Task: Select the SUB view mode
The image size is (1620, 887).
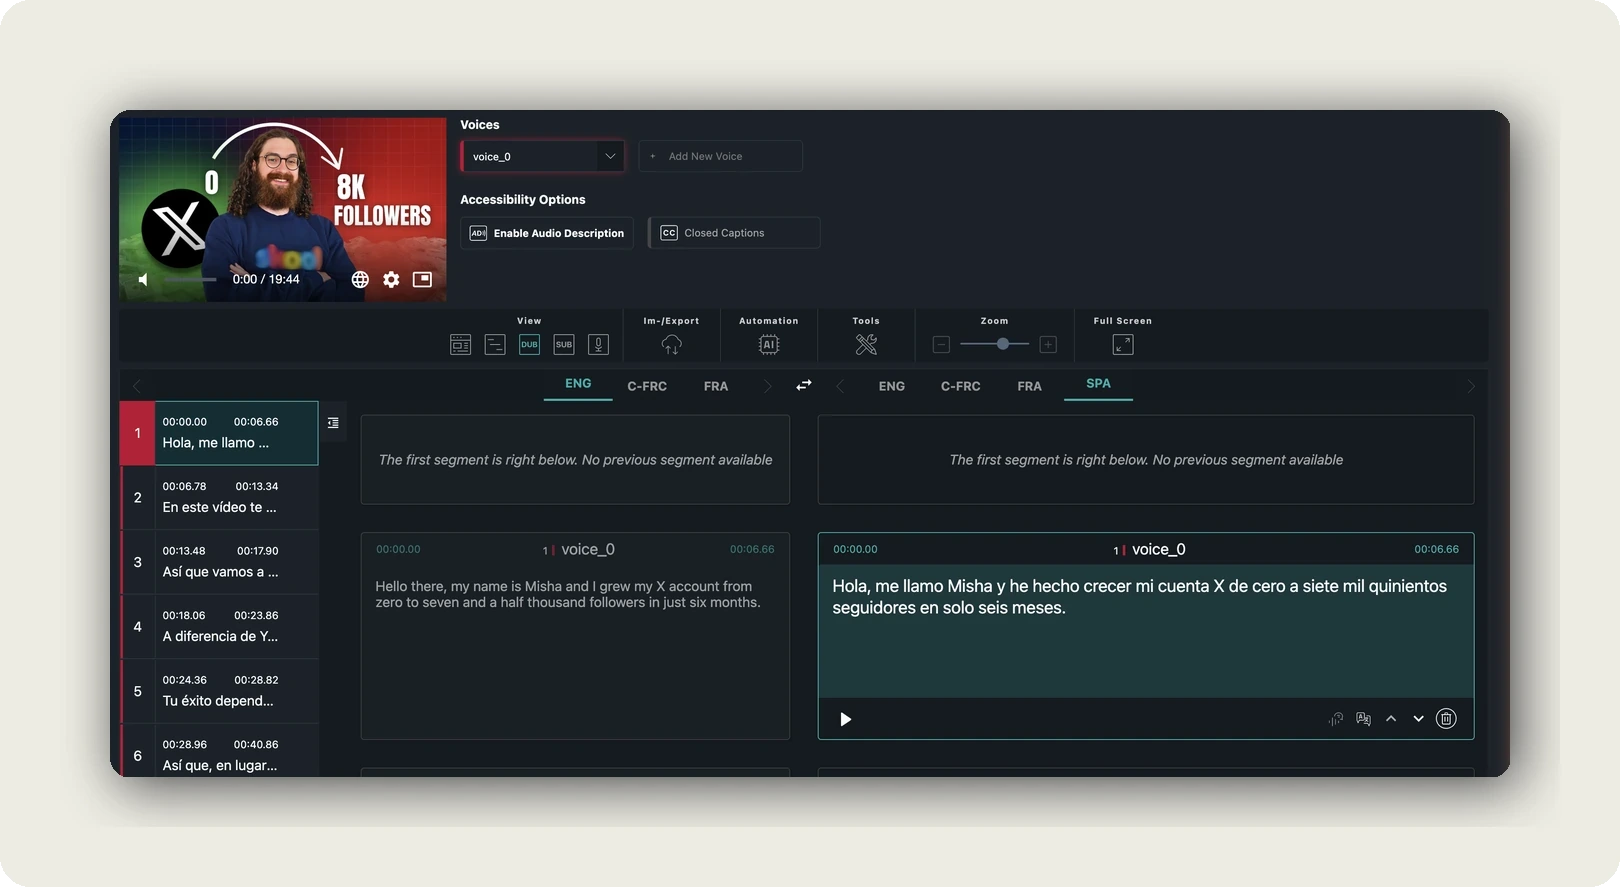Action: [564, 344]
